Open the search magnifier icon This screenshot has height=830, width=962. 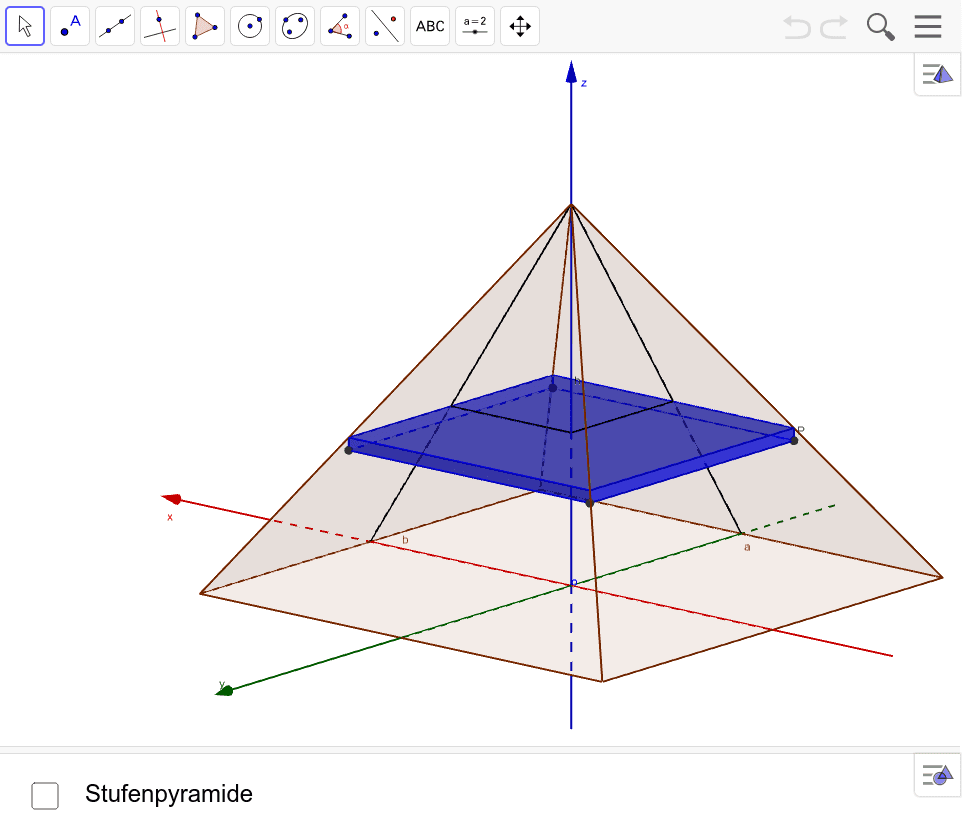(880, 27)
